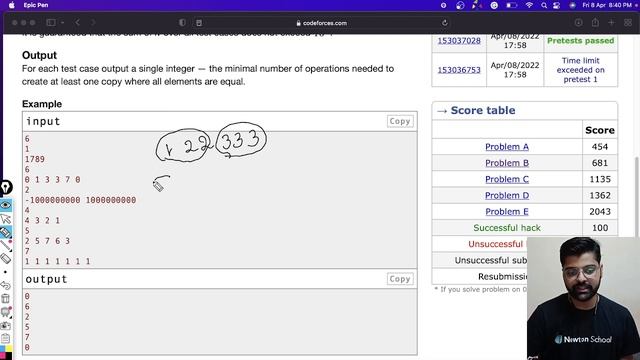Click the input line '-1000000000 1000000000'
Screen dimensions: 640x360
click(80, 200)
